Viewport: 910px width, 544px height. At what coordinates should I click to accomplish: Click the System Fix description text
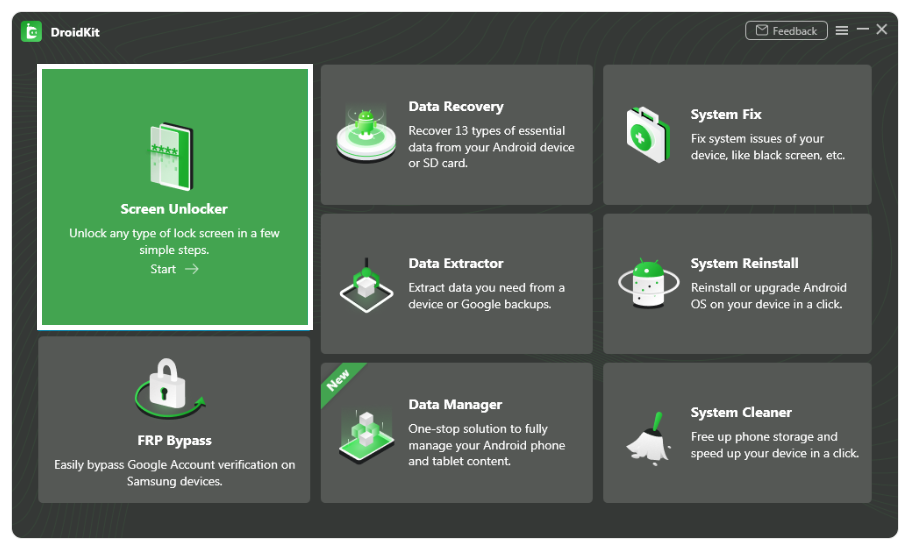coord(767,147)
